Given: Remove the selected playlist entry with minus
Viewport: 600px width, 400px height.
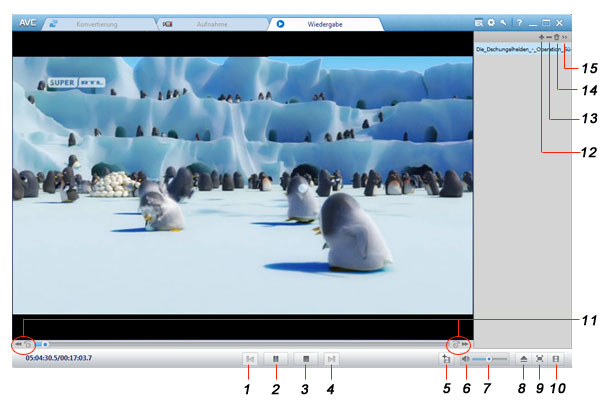Looking at the screenshot, I should (549, 37).
